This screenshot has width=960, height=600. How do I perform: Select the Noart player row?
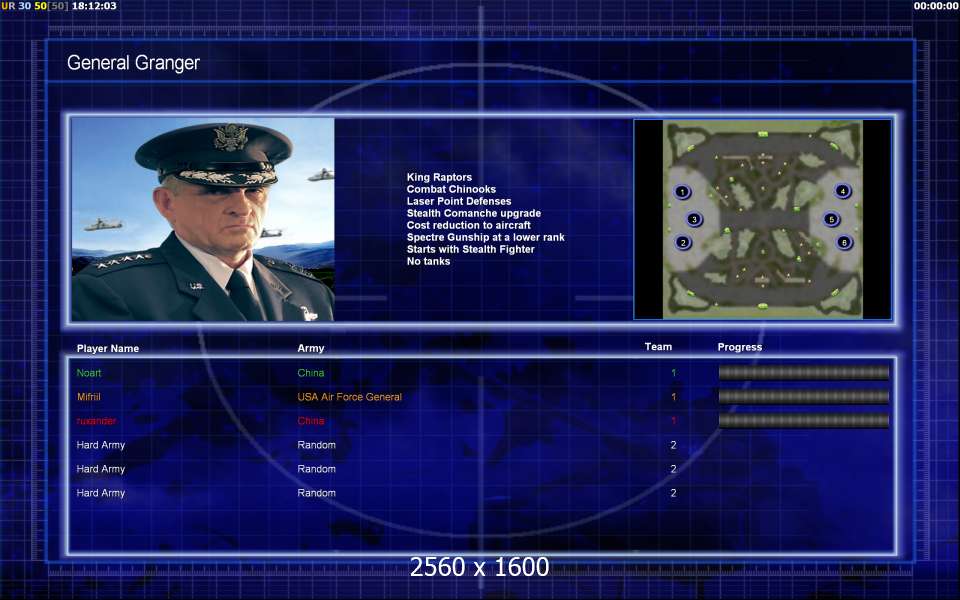coord(482,373)
